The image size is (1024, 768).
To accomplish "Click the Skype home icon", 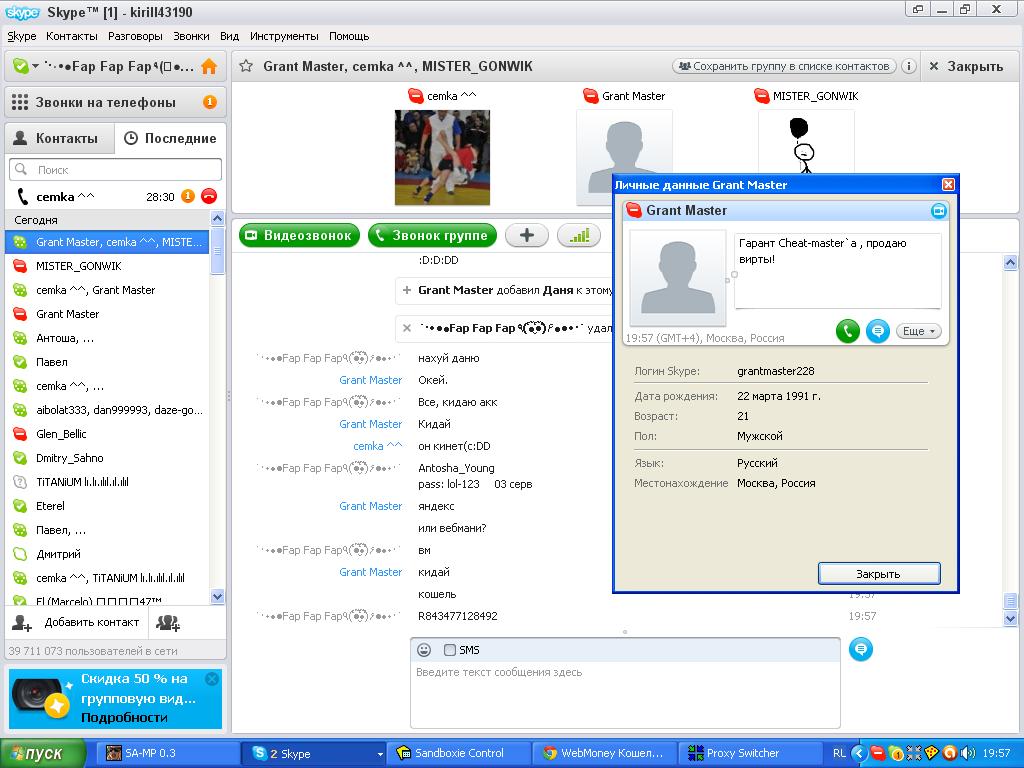I will coord(209,67).
